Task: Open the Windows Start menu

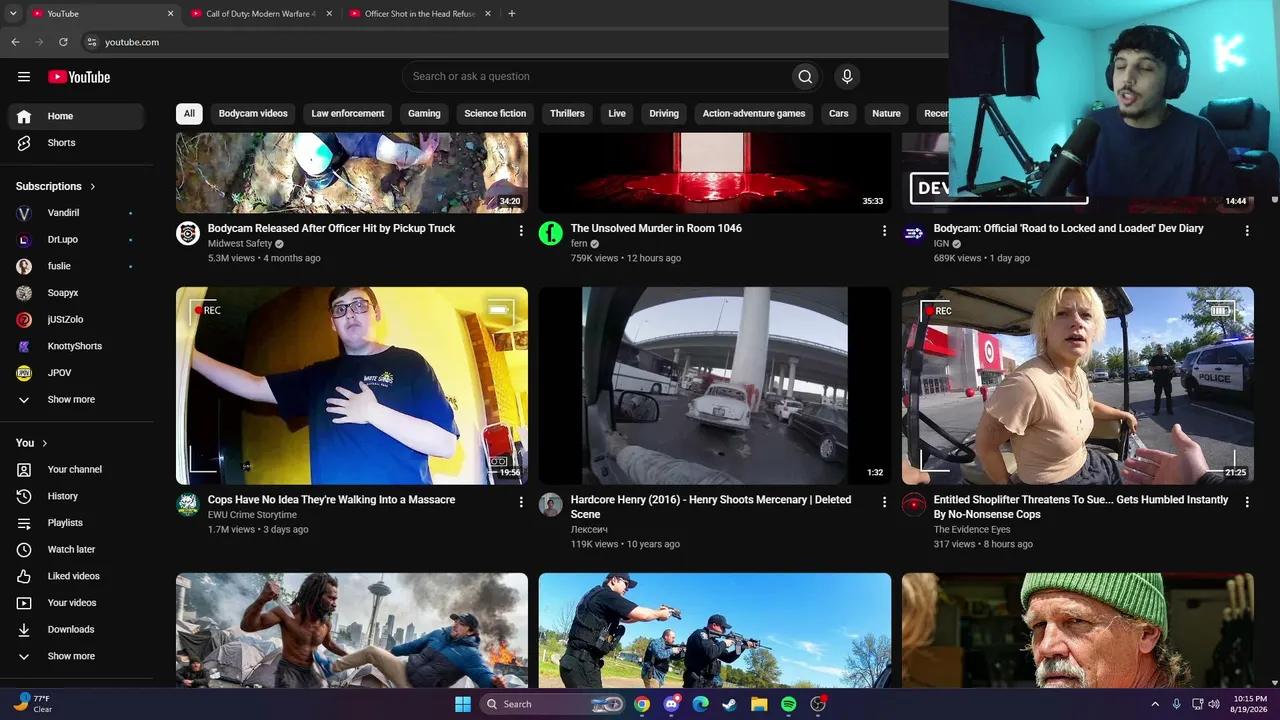Action: point(463,704)
